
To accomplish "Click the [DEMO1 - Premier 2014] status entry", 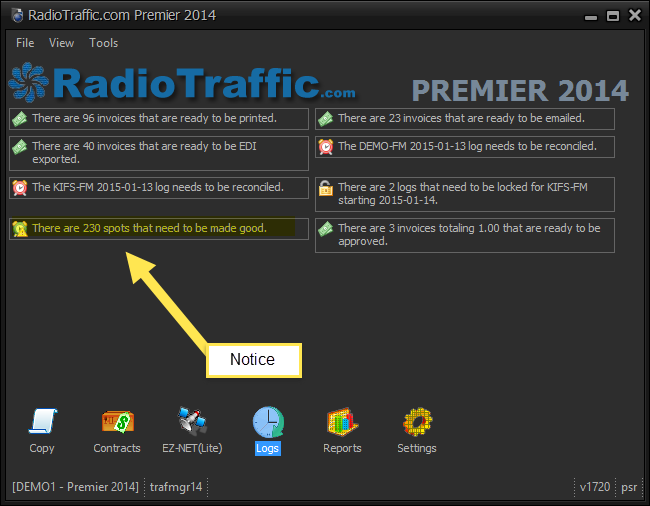I will click(75, 487).
